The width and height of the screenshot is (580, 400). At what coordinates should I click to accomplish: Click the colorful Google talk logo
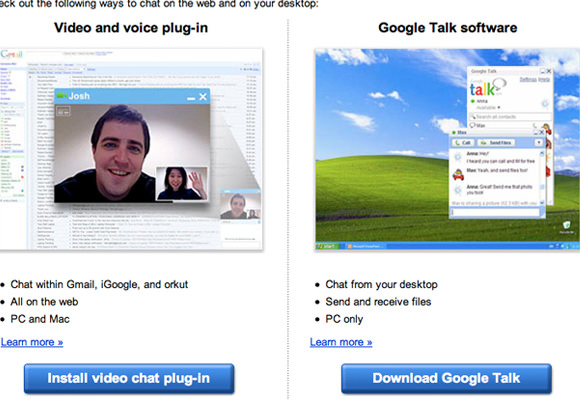tap(487, 88)
